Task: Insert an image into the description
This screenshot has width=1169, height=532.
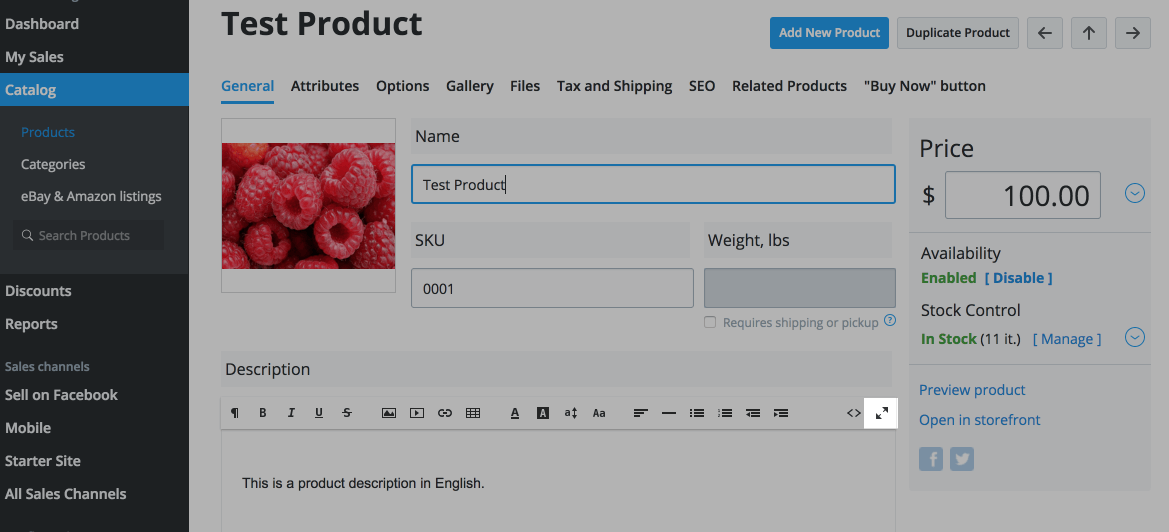Action: (x=389, y=413)
